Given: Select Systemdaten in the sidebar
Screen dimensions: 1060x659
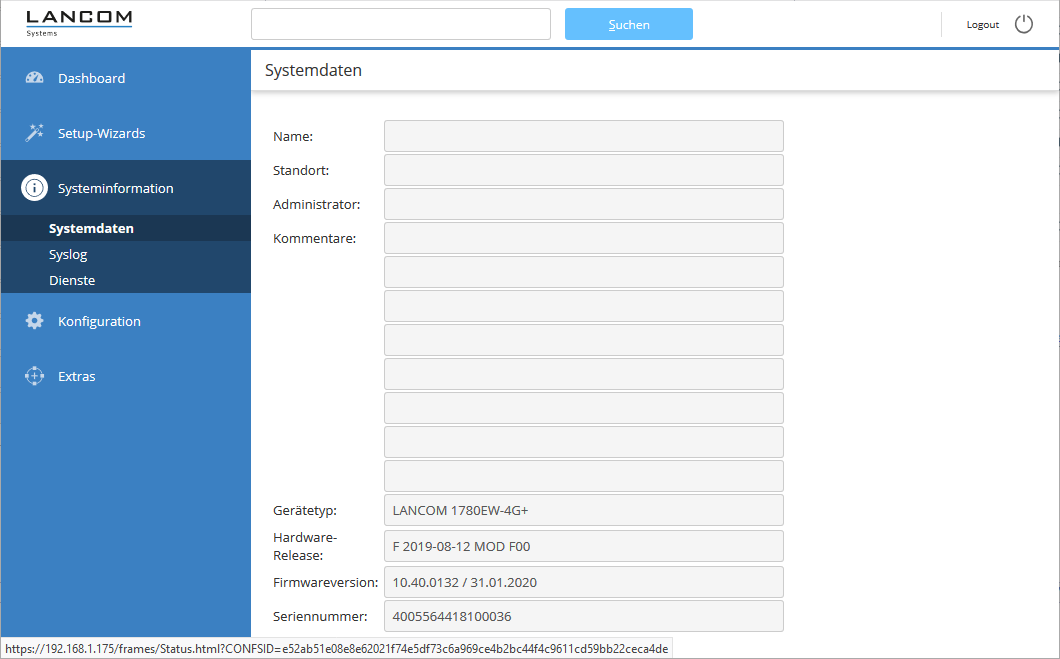Looking at the screenshot, I should point(91,229).
